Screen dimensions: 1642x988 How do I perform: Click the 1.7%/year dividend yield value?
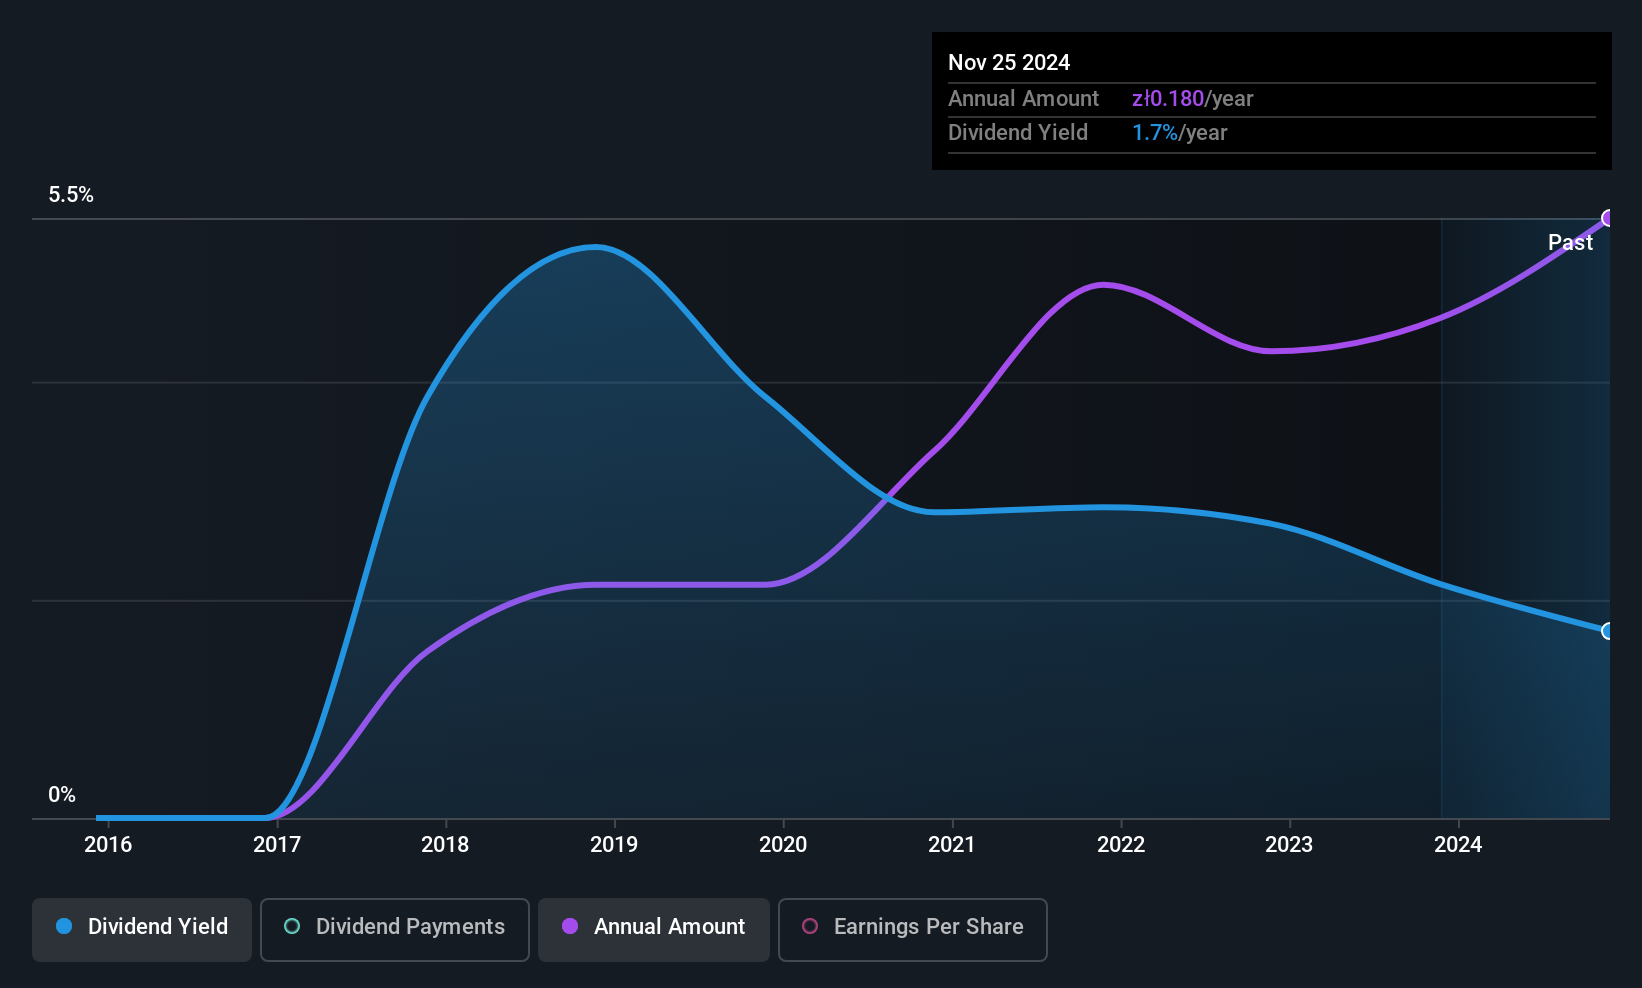click(x=1179, y=133)
